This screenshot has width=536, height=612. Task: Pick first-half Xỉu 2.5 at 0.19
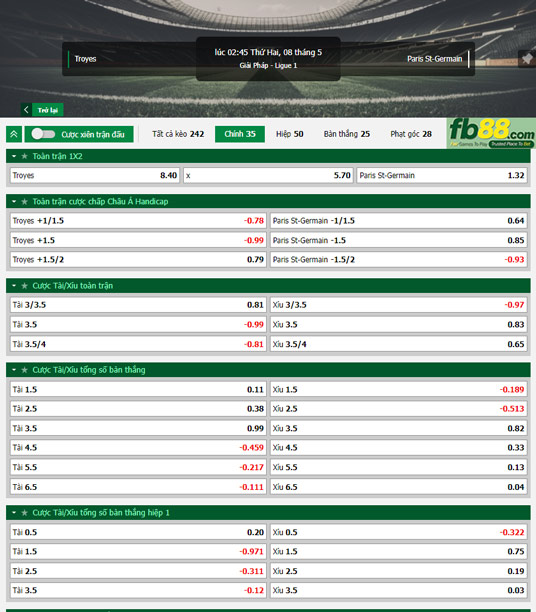[x=398, y=571]
